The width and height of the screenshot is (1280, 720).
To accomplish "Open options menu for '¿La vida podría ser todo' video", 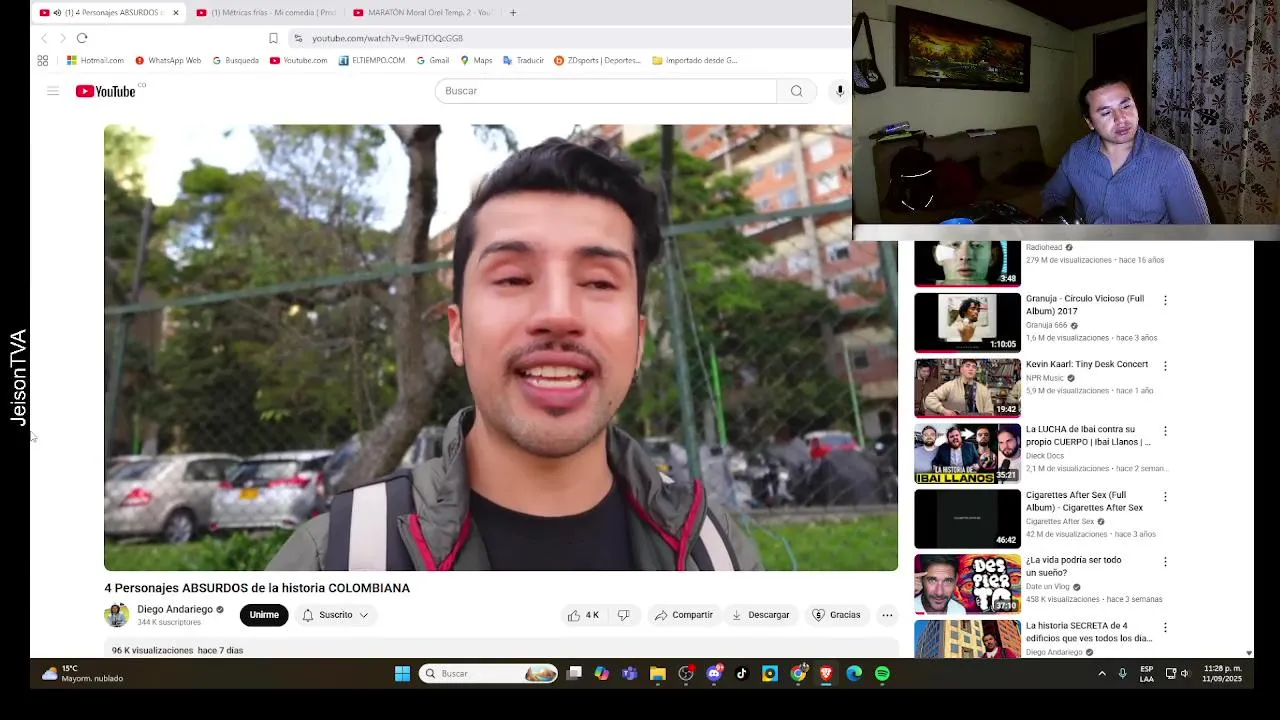I will [1165, 562].
